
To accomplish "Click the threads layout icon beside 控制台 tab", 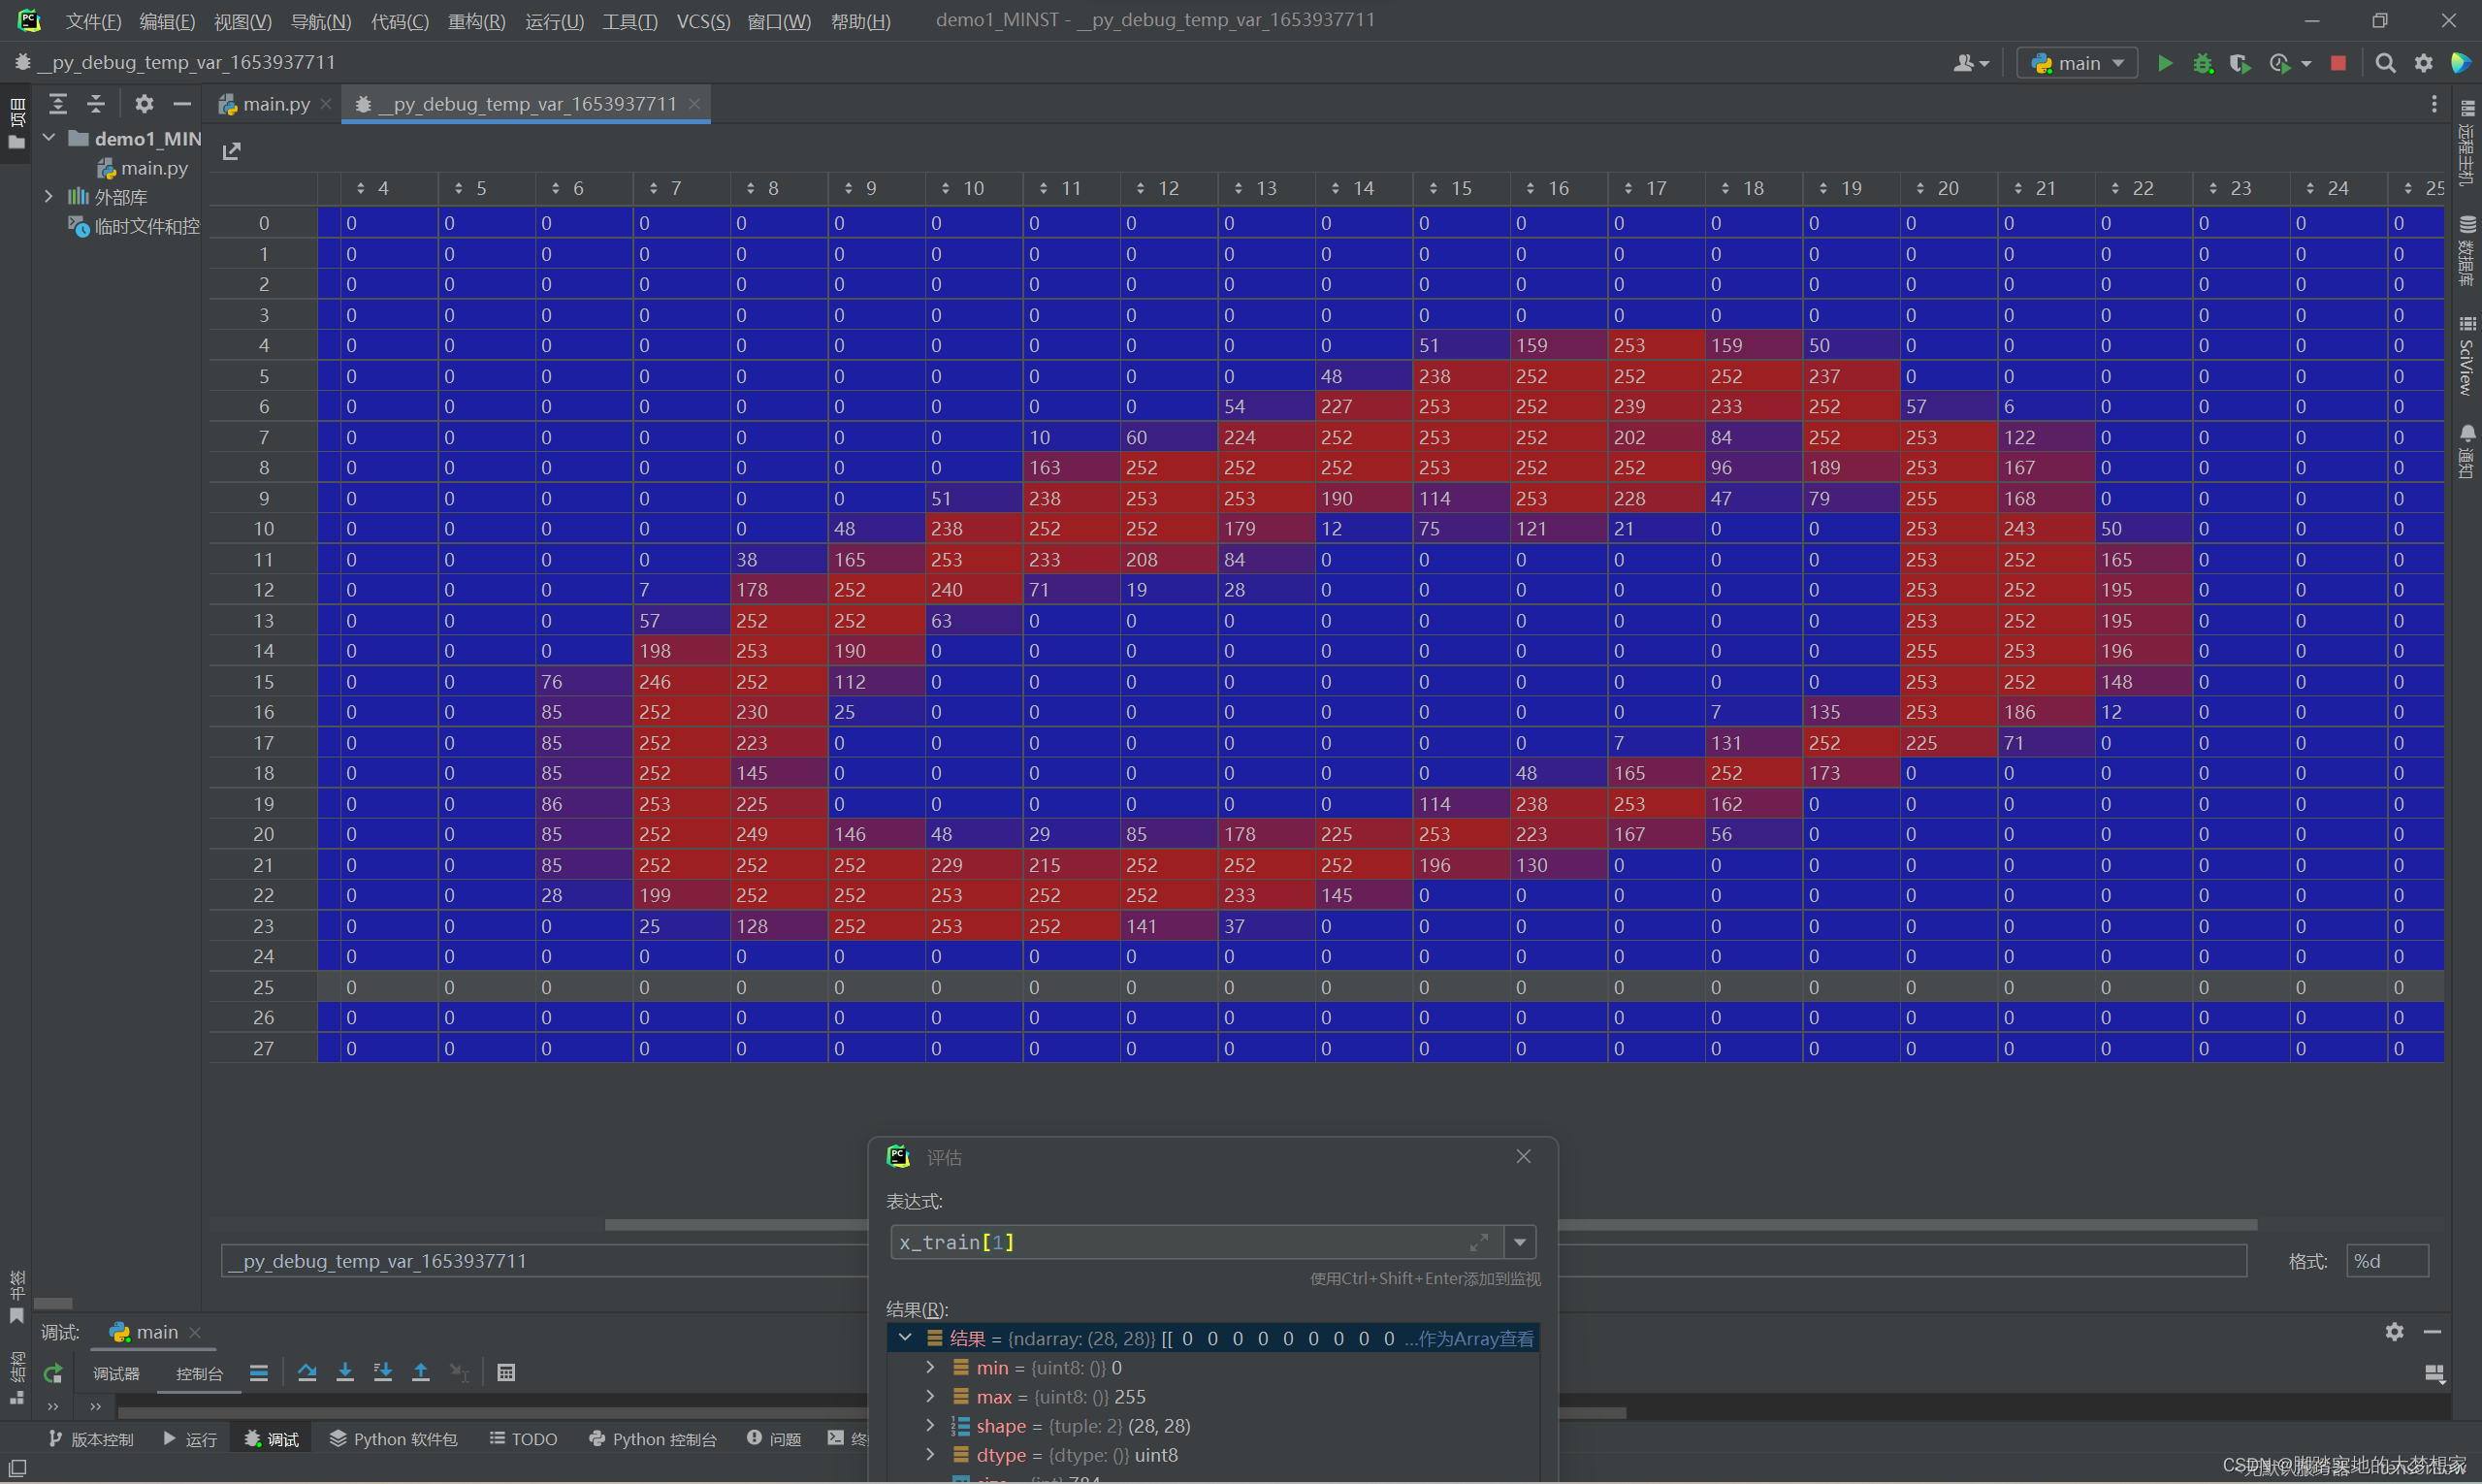I will point(259,1372).
